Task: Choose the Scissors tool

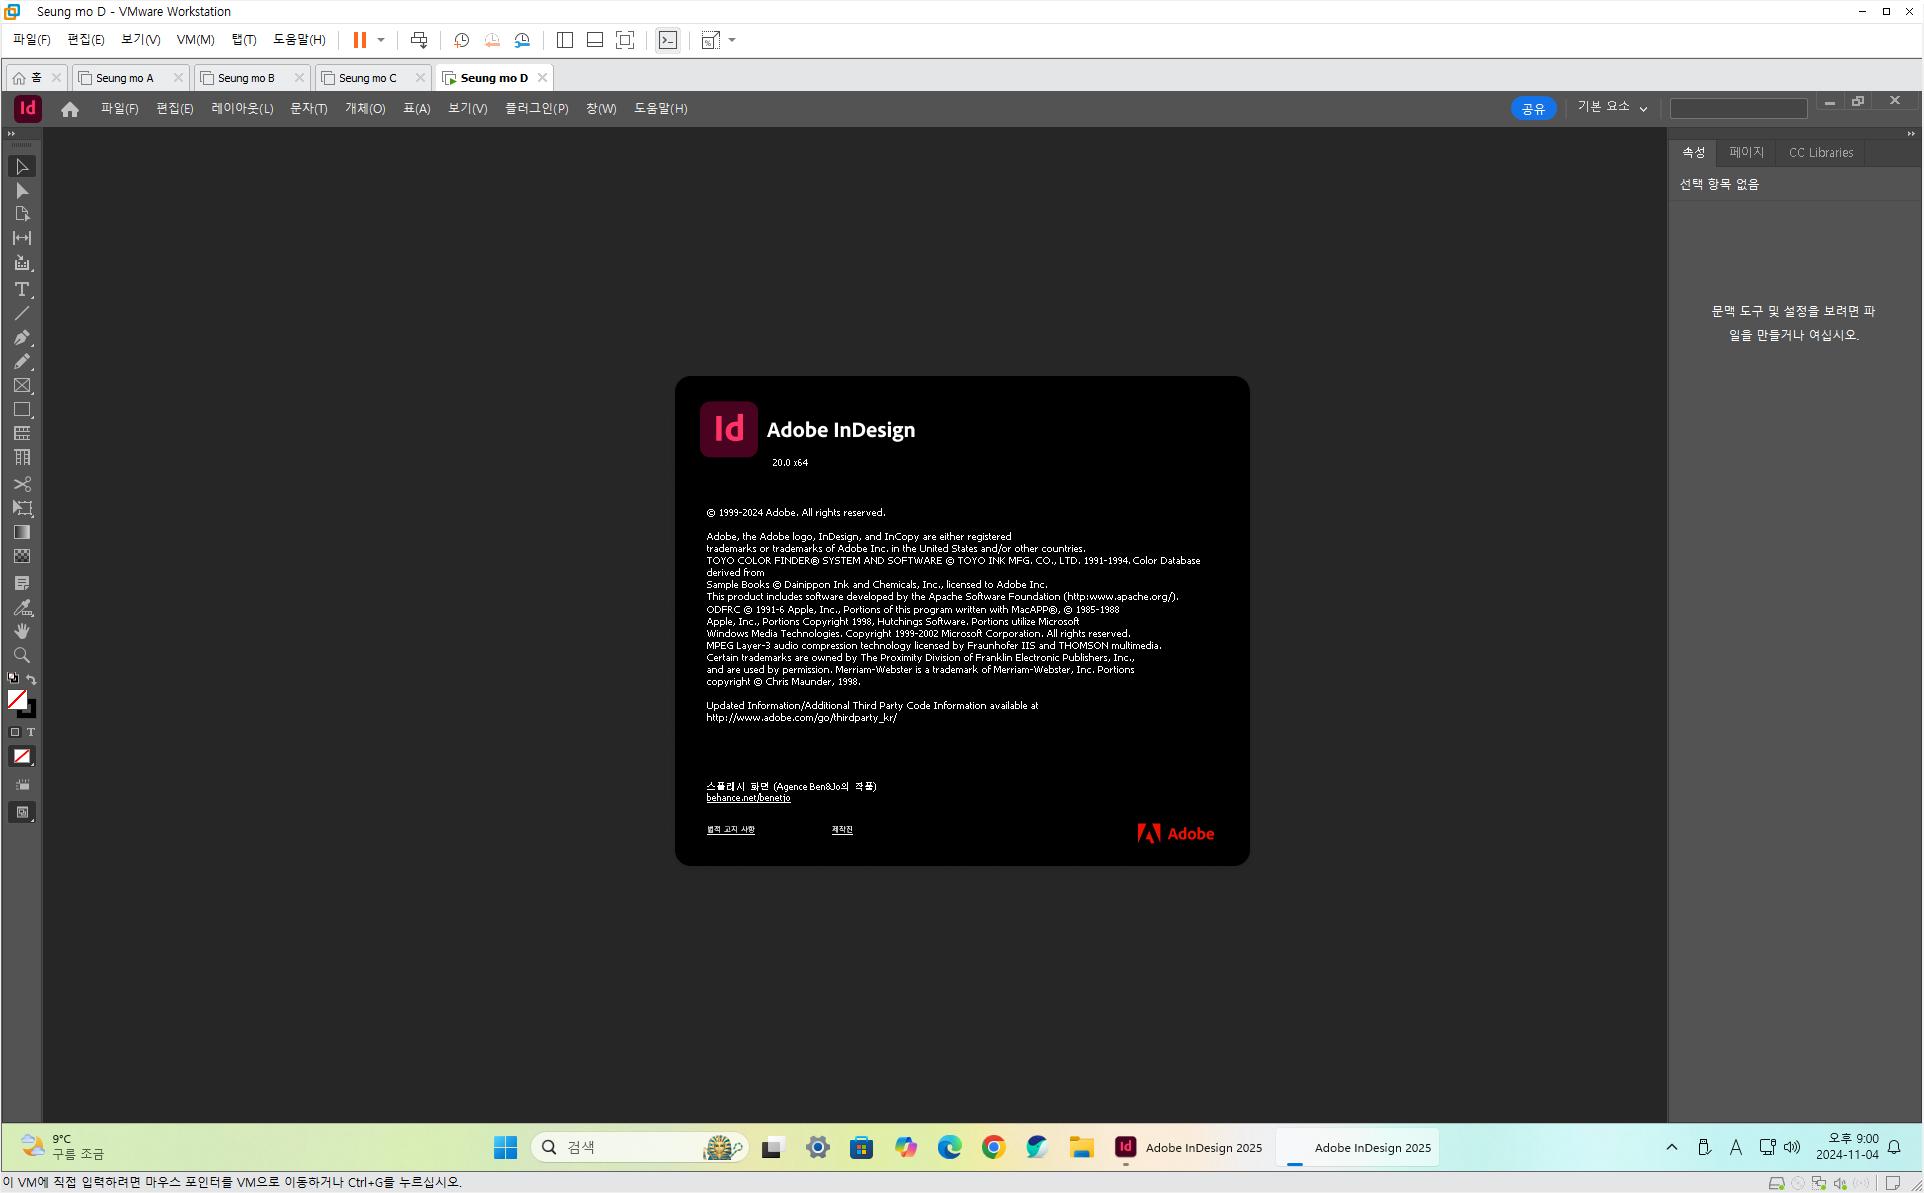Action: click(21, 484)
